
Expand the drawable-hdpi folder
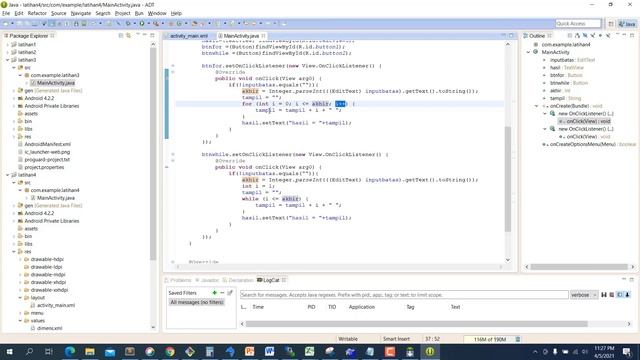[x=20, y=260]
